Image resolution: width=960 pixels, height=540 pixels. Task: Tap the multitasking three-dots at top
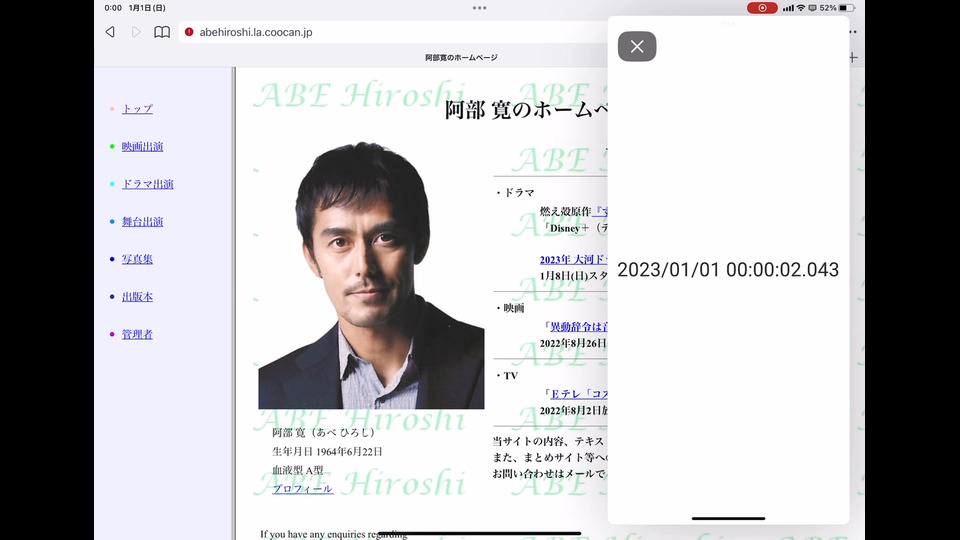[479, 8]
